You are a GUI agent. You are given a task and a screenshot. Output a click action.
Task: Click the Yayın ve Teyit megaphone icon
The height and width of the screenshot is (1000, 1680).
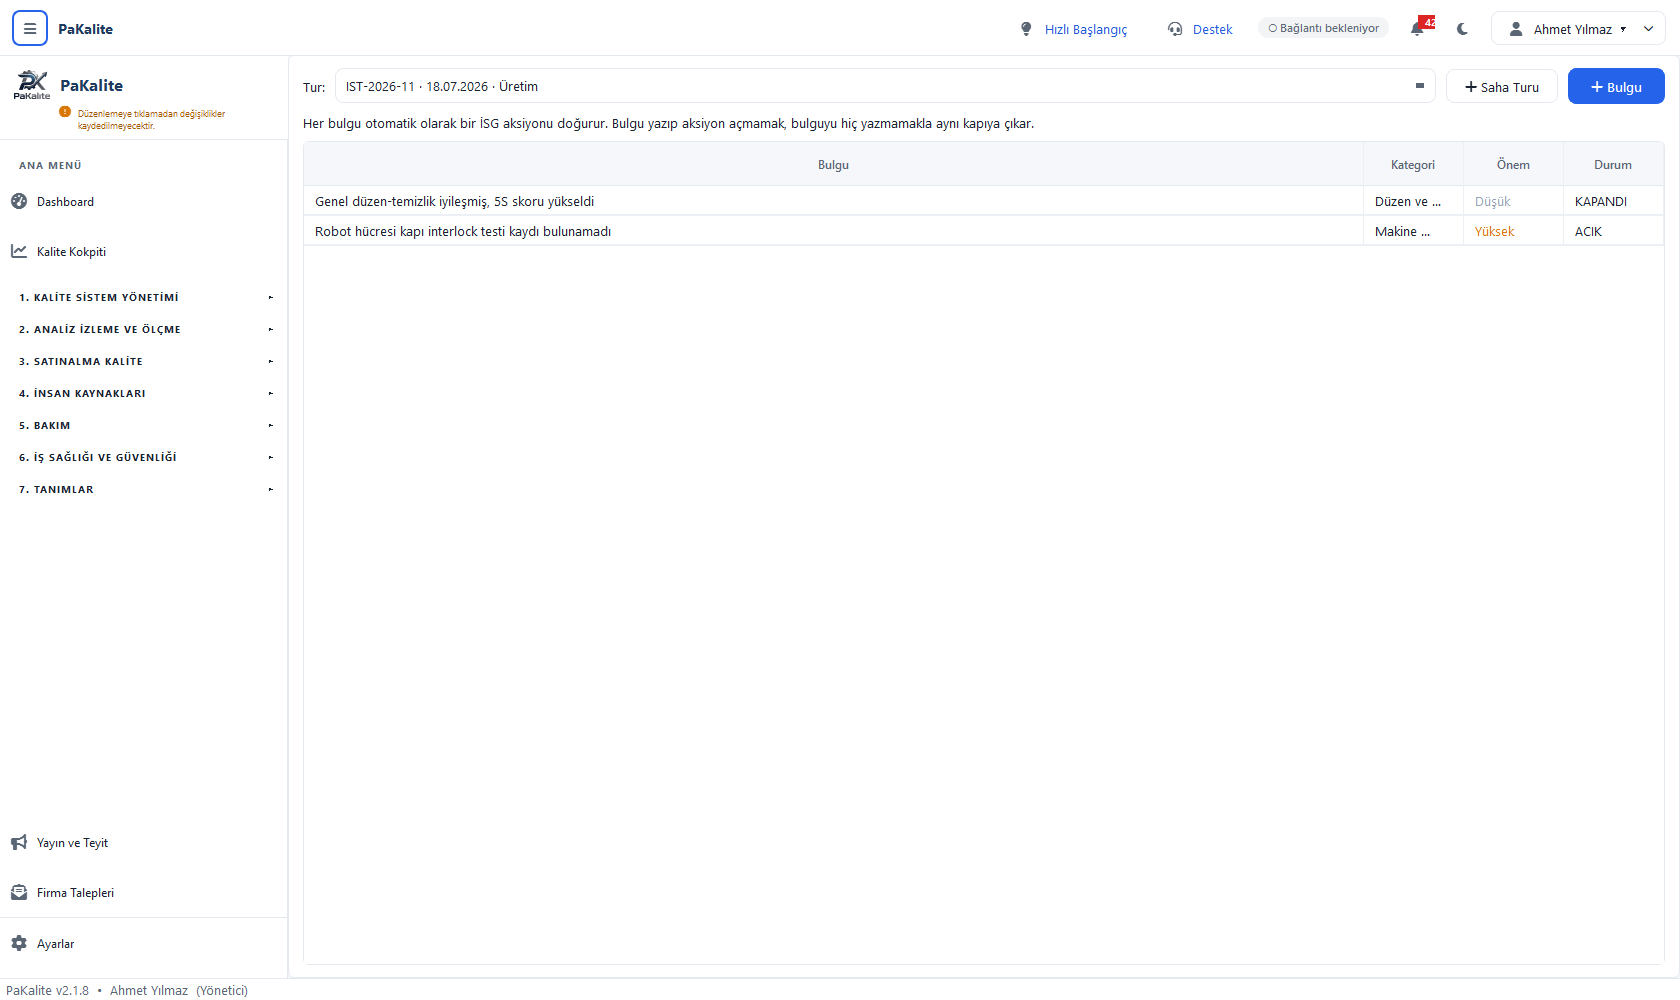coord(19,843)
